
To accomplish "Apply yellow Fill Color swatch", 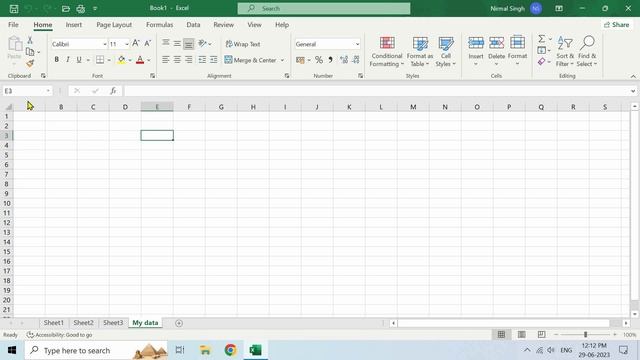I will click(122, 60).
